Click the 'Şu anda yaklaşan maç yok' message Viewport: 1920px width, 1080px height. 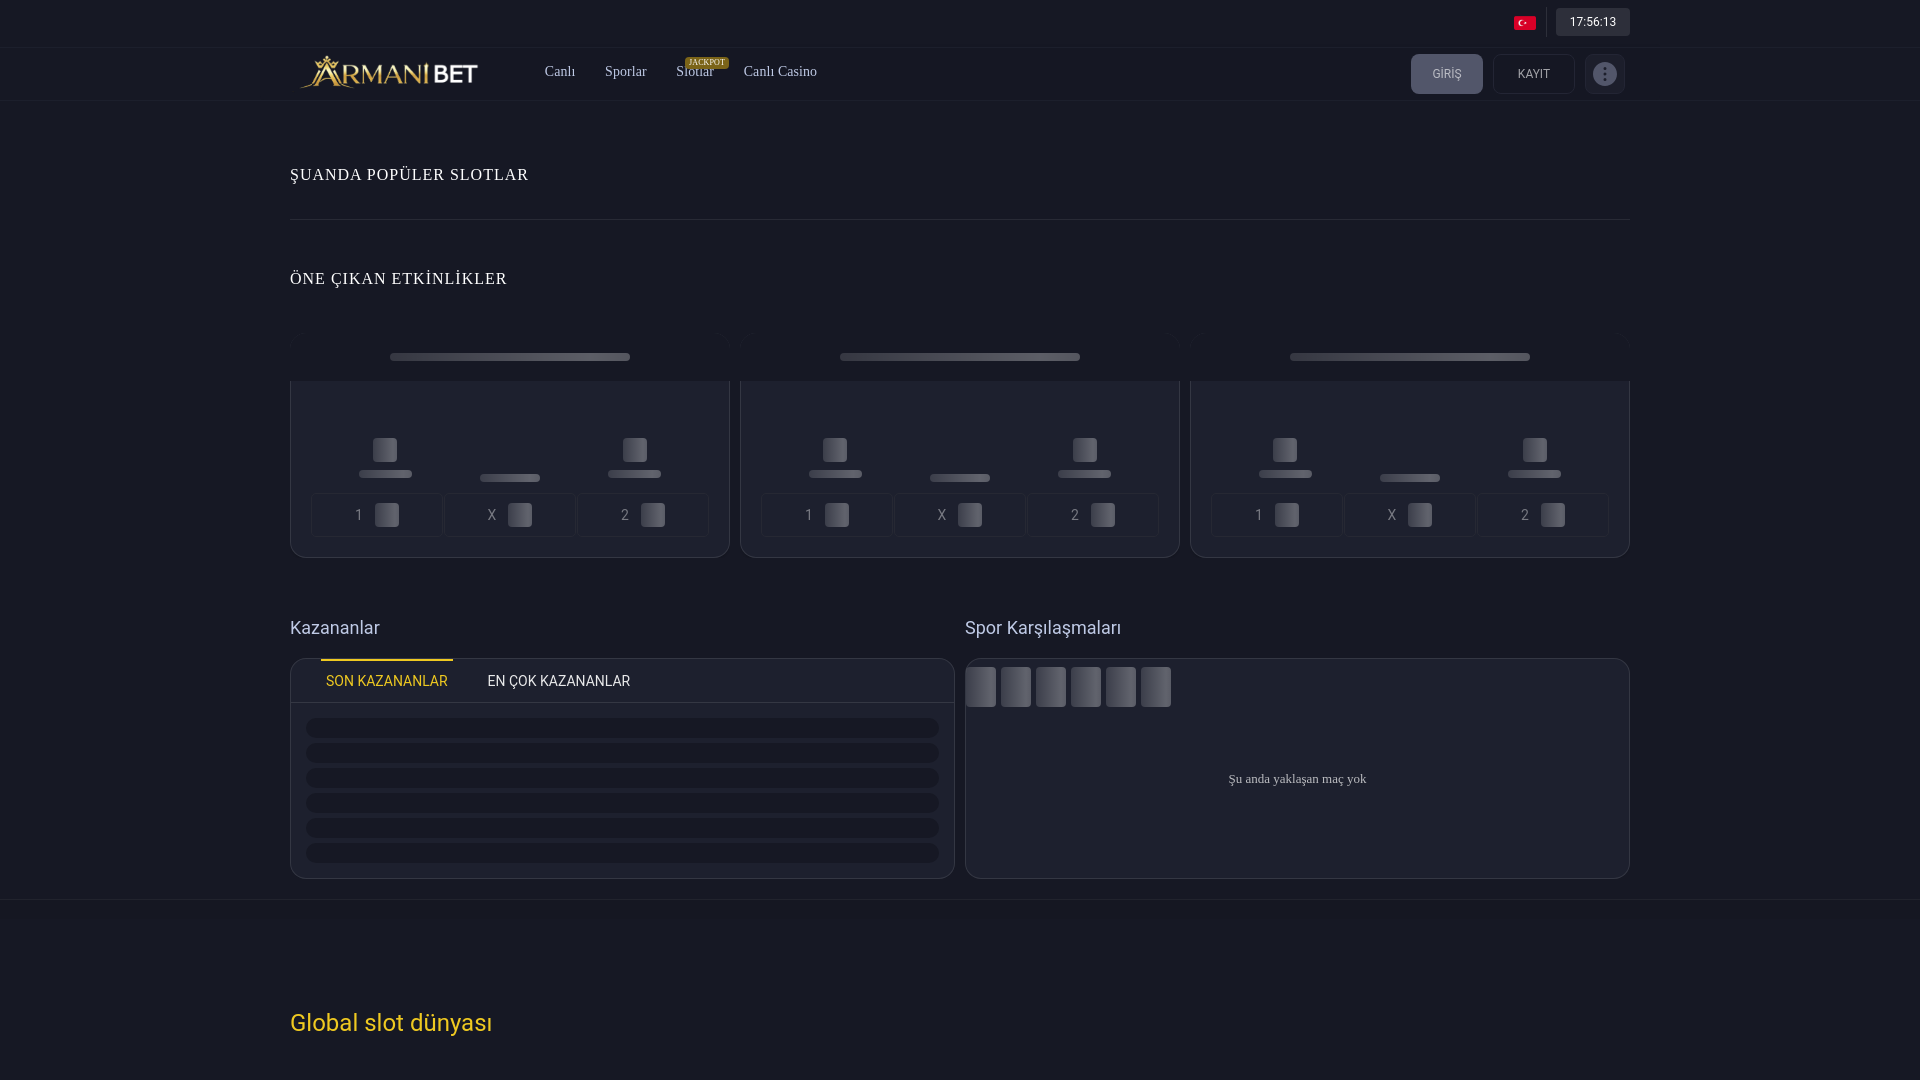(1297, 779)
